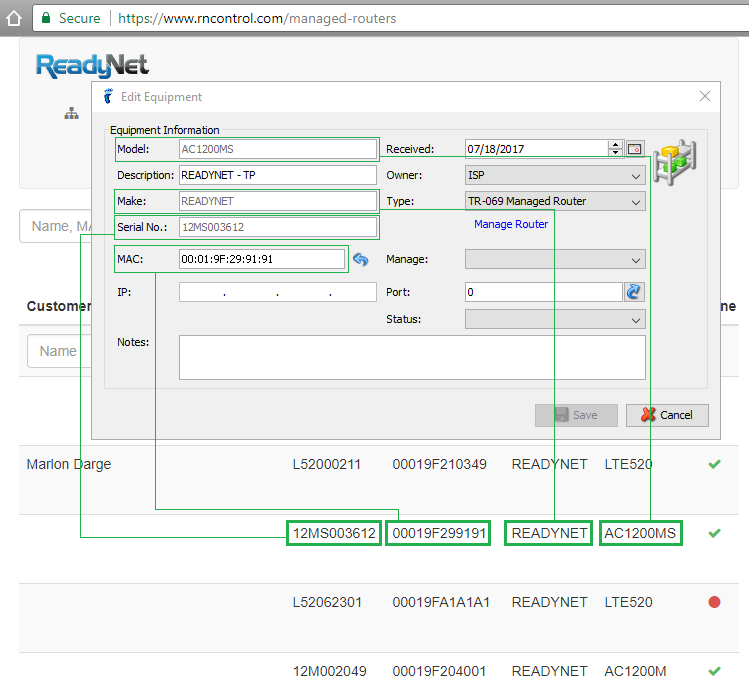Click the browser home icon
Viewport: 749px width, 689px height.
[14, 19]
